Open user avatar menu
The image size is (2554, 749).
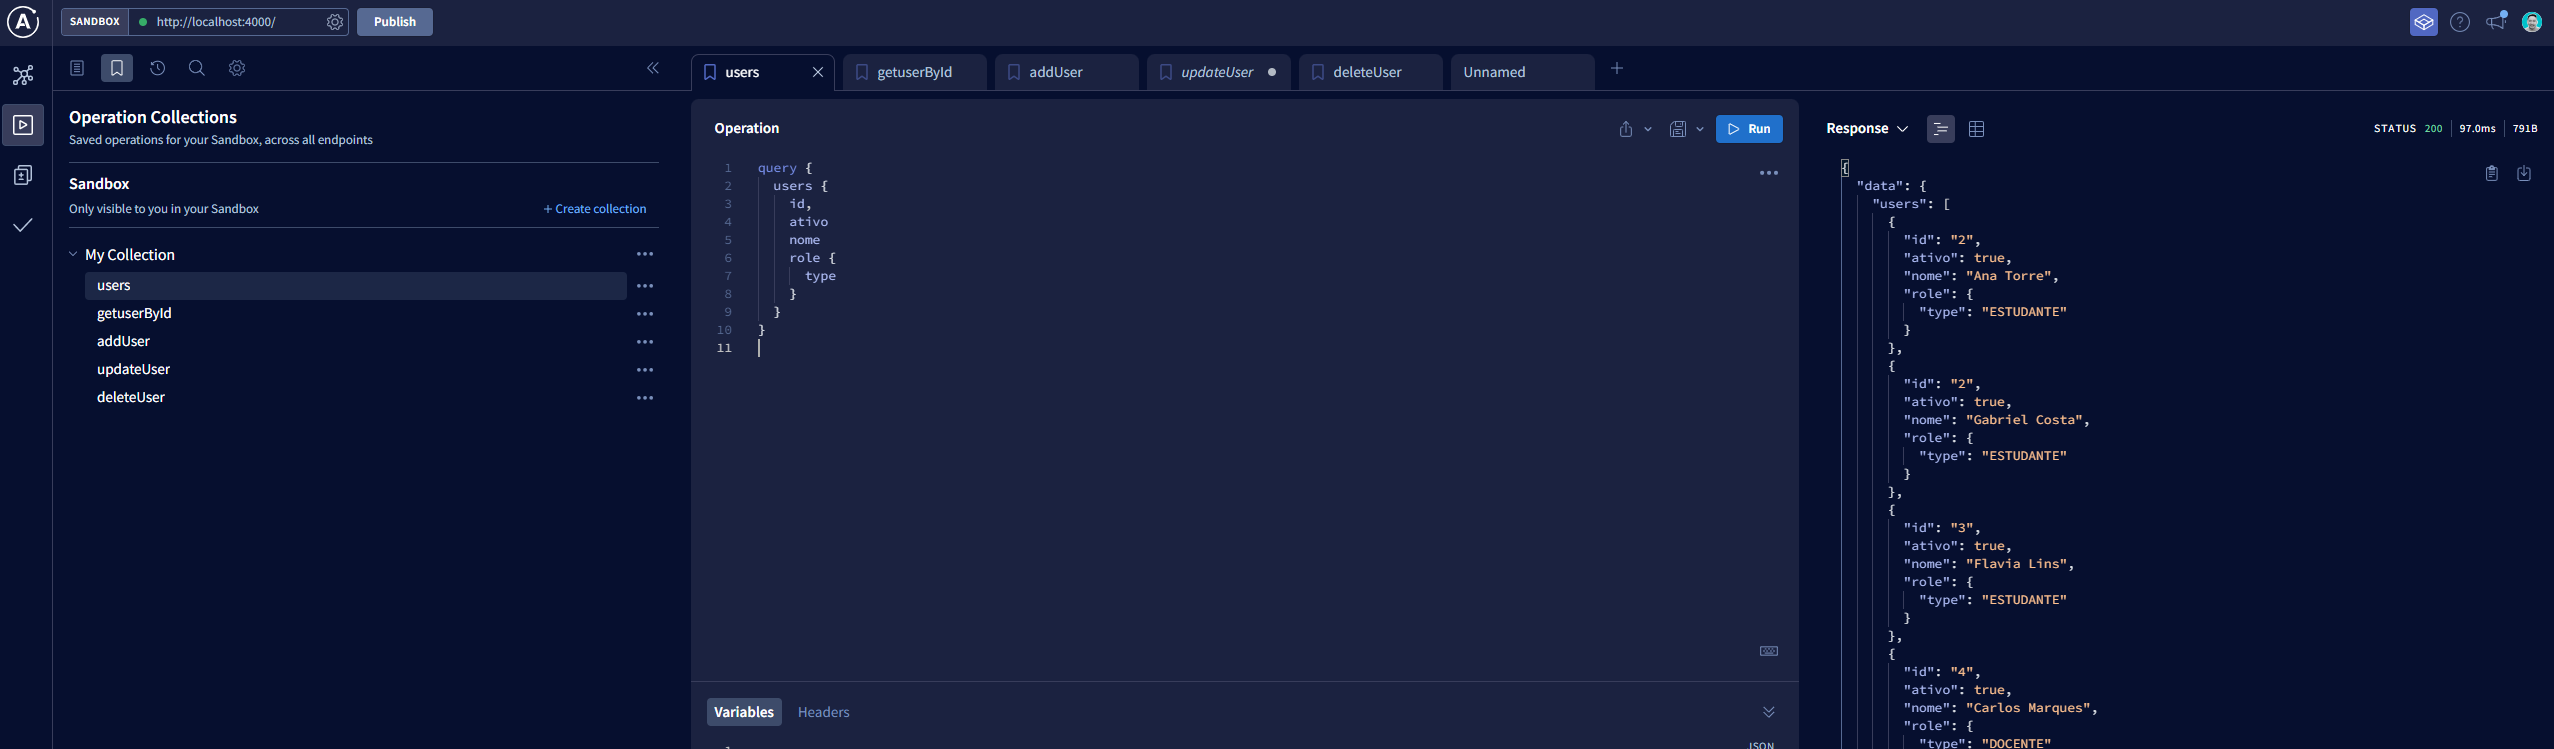click(x=2532, y=22)
